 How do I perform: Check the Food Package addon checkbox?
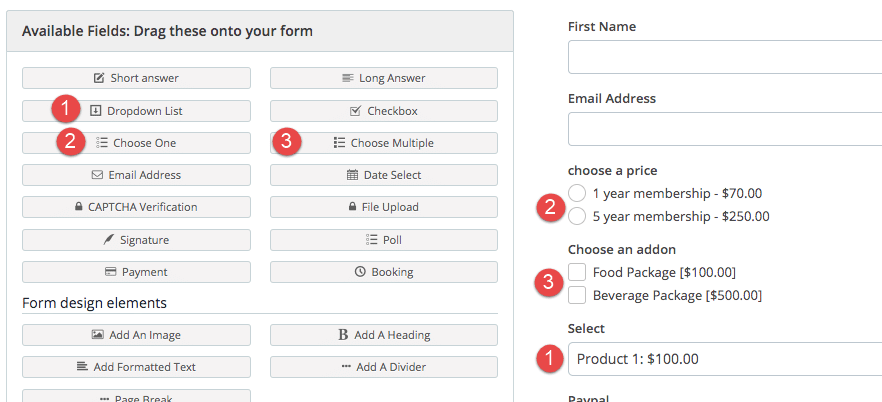(577, 272)
